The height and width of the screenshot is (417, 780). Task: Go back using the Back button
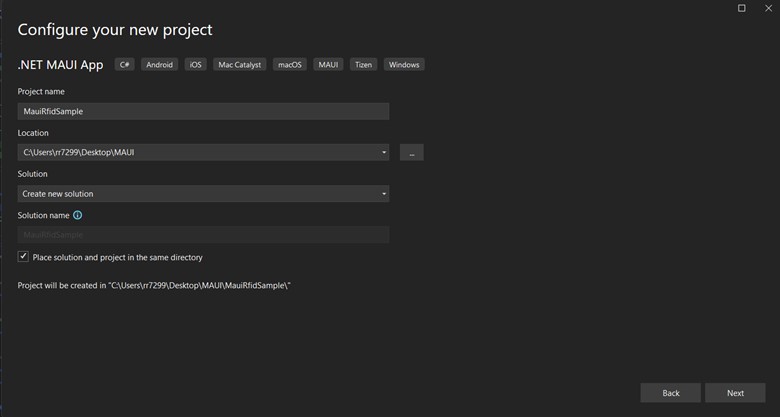tap(671, 393)
